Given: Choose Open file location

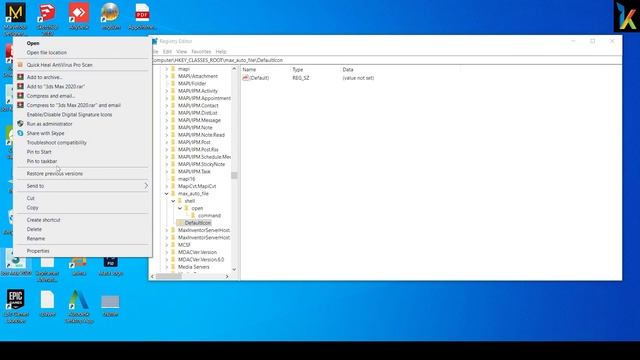Looking at the screenshot, I should [47, 53].
